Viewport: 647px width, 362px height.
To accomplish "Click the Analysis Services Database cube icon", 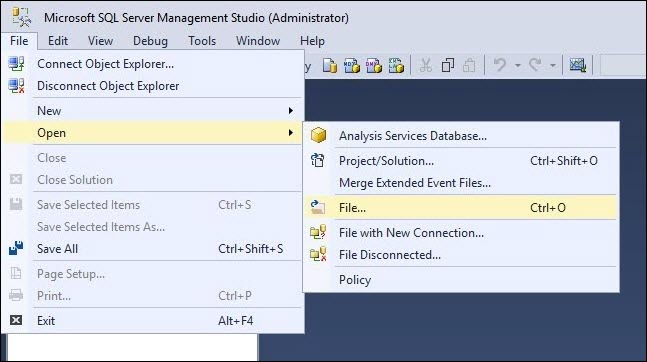I will pyautogui.click(x=318, y=135).
